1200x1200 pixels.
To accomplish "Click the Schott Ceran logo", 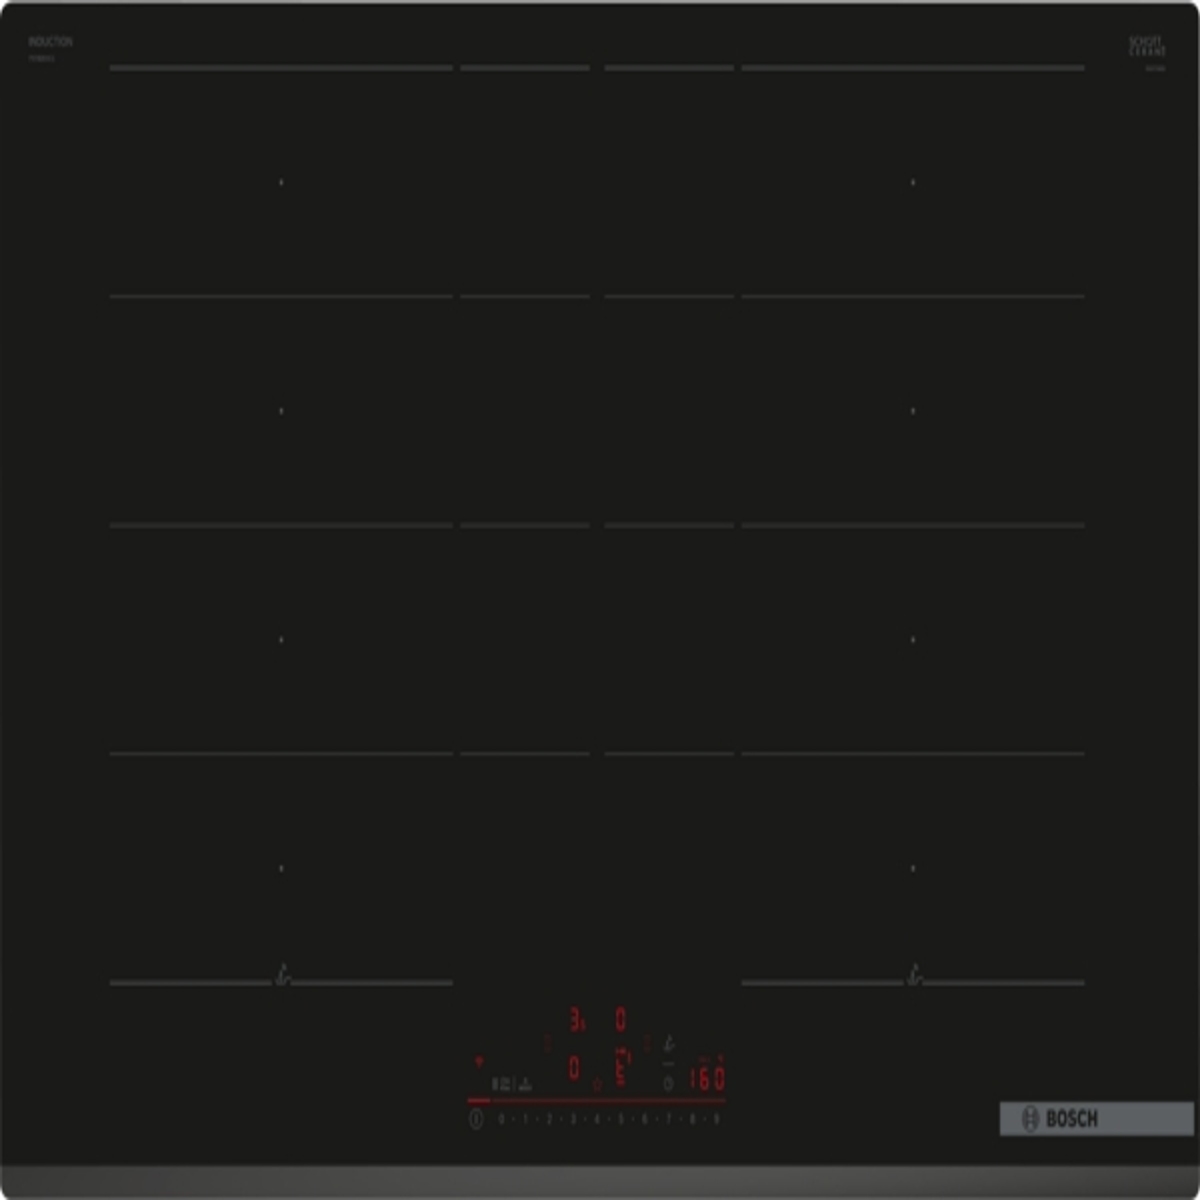I will (1147, 47).
